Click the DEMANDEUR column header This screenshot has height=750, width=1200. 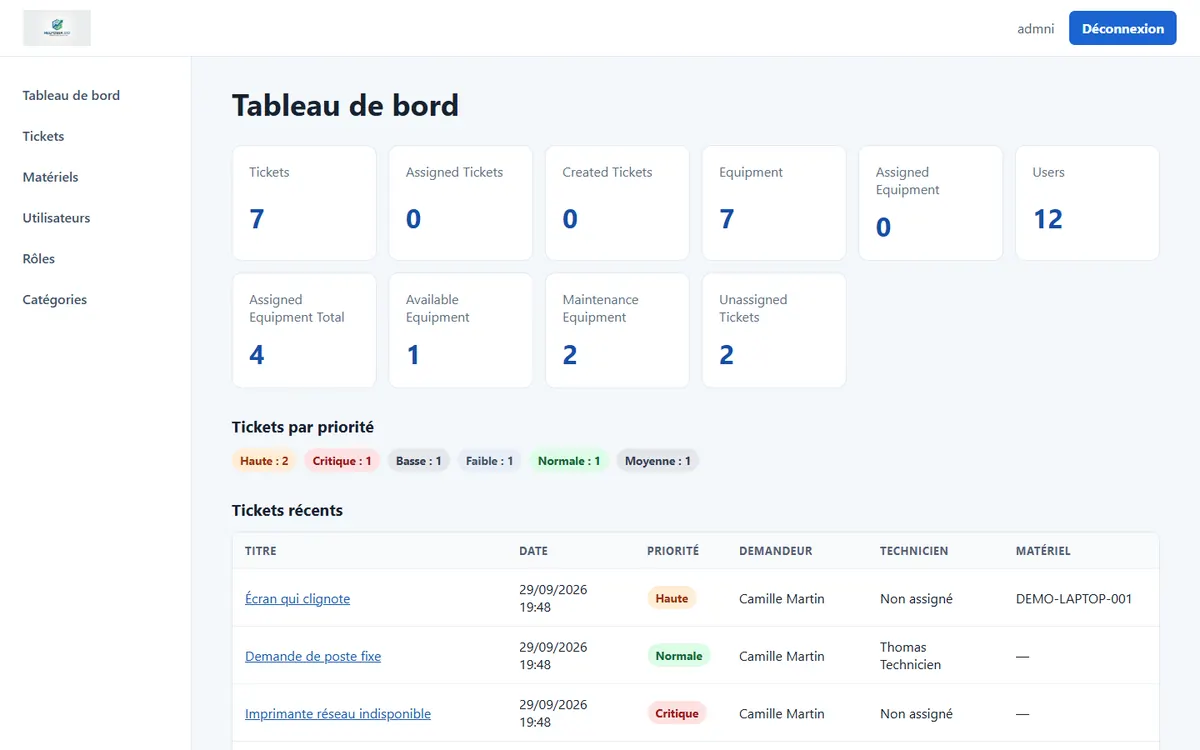[776, 551]
